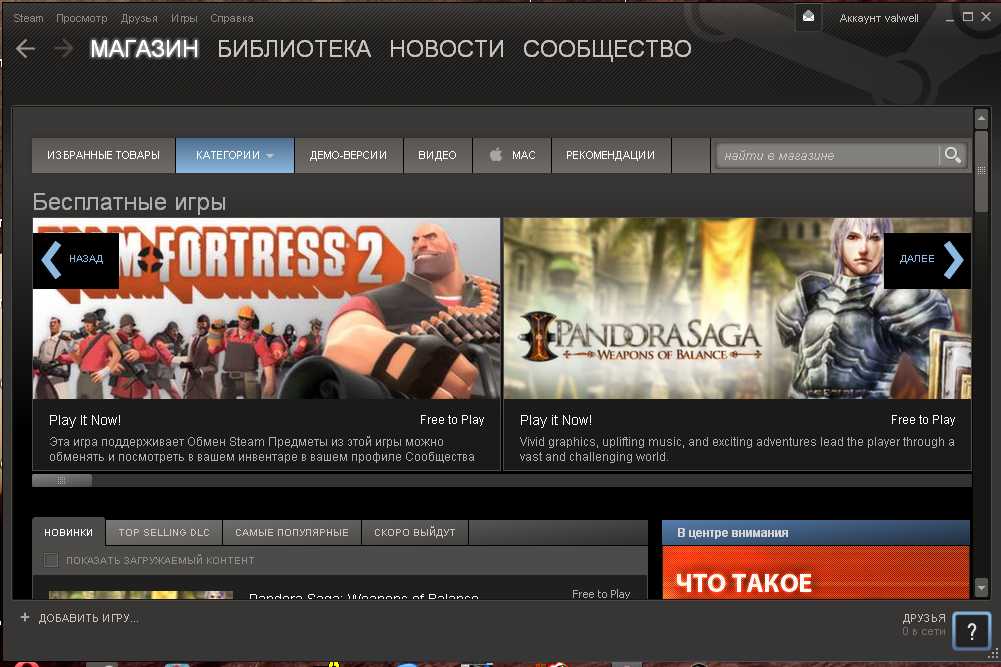Open the Pandora Saga banner image
This screenshot has height=667, width=1001.
pos(737,308)
